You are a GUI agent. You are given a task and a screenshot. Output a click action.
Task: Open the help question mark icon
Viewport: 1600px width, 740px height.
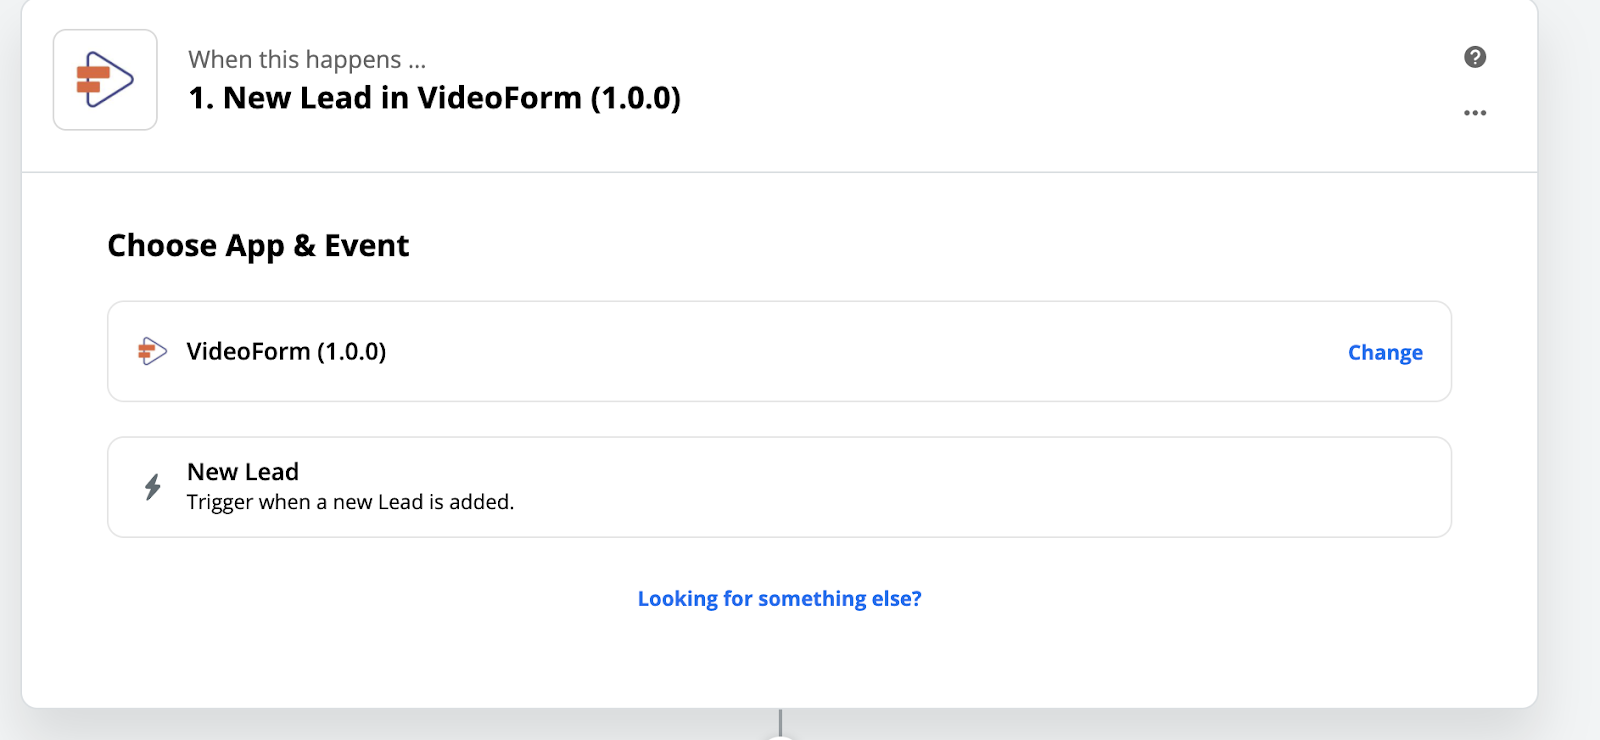point(1475,57)
